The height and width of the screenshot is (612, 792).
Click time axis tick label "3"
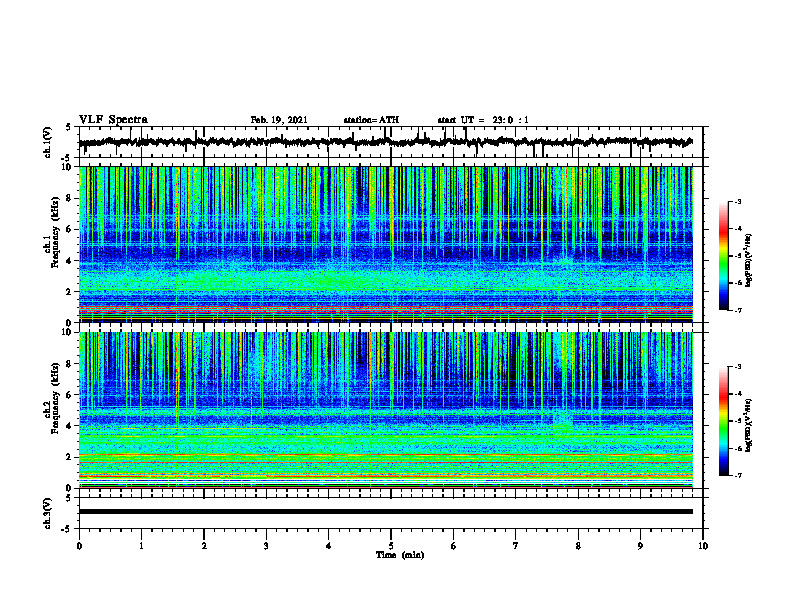coord(266,546)
